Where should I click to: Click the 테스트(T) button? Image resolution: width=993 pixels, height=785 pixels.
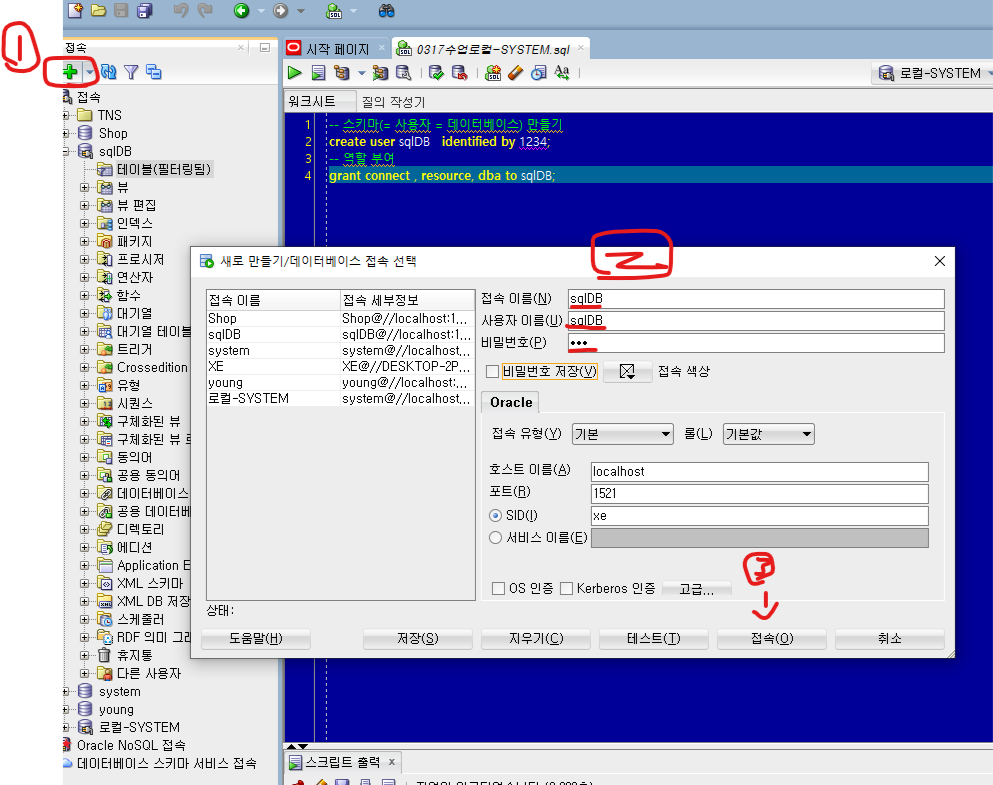(x=654, y=639)
